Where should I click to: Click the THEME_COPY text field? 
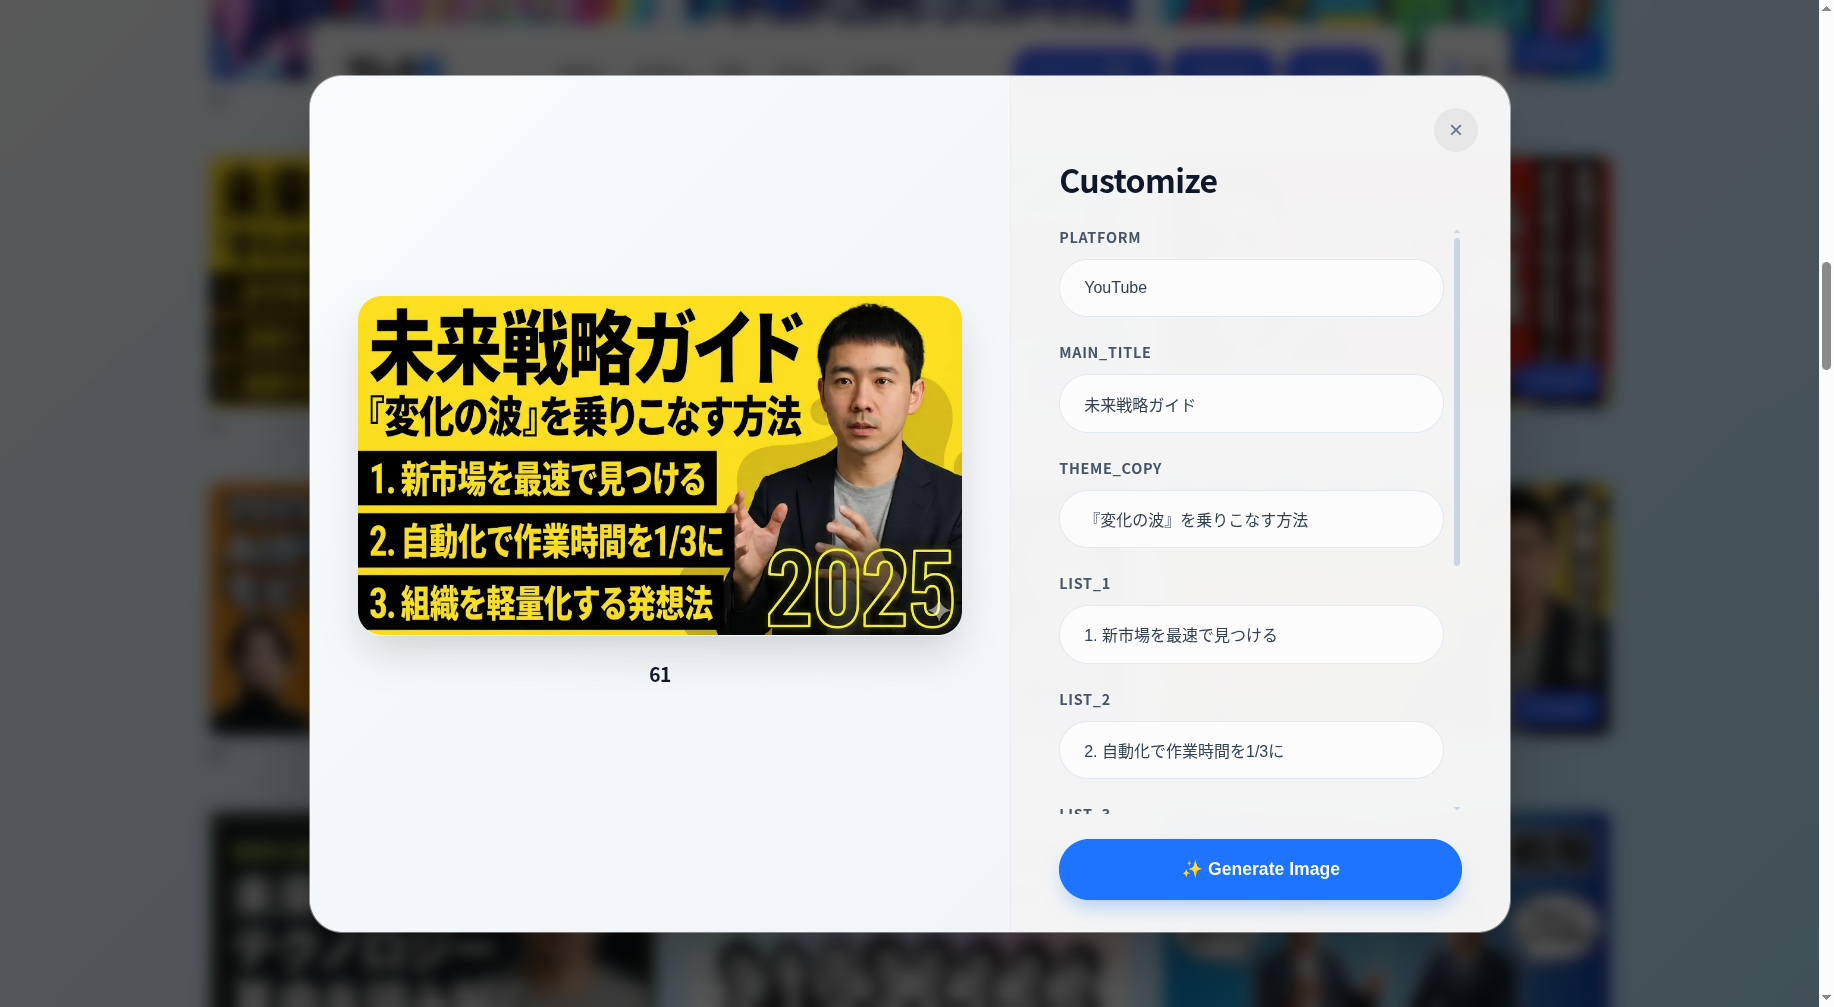click(x=1250, y=519)
